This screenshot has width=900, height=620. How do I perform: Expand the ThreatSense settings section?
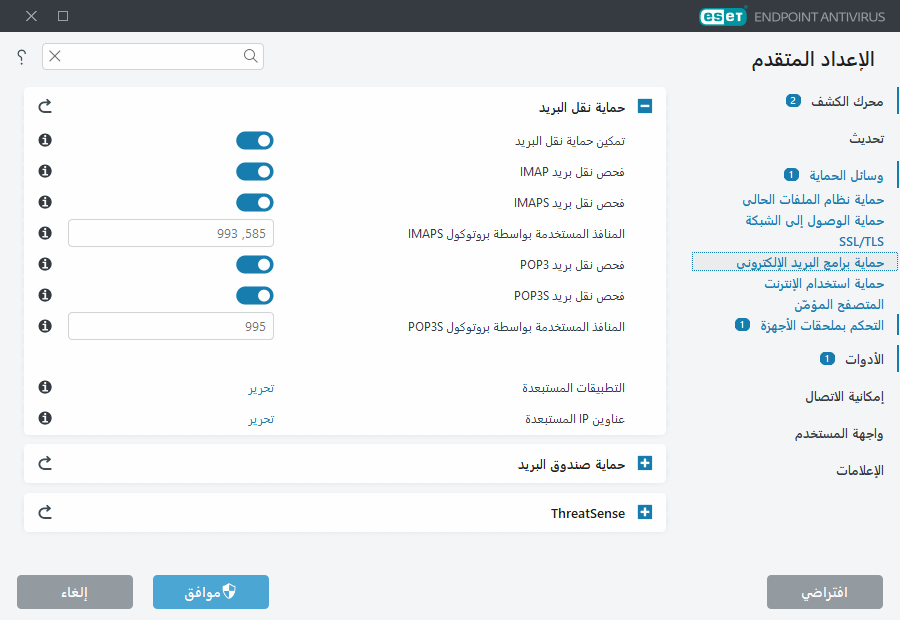(x=645, y=512)
